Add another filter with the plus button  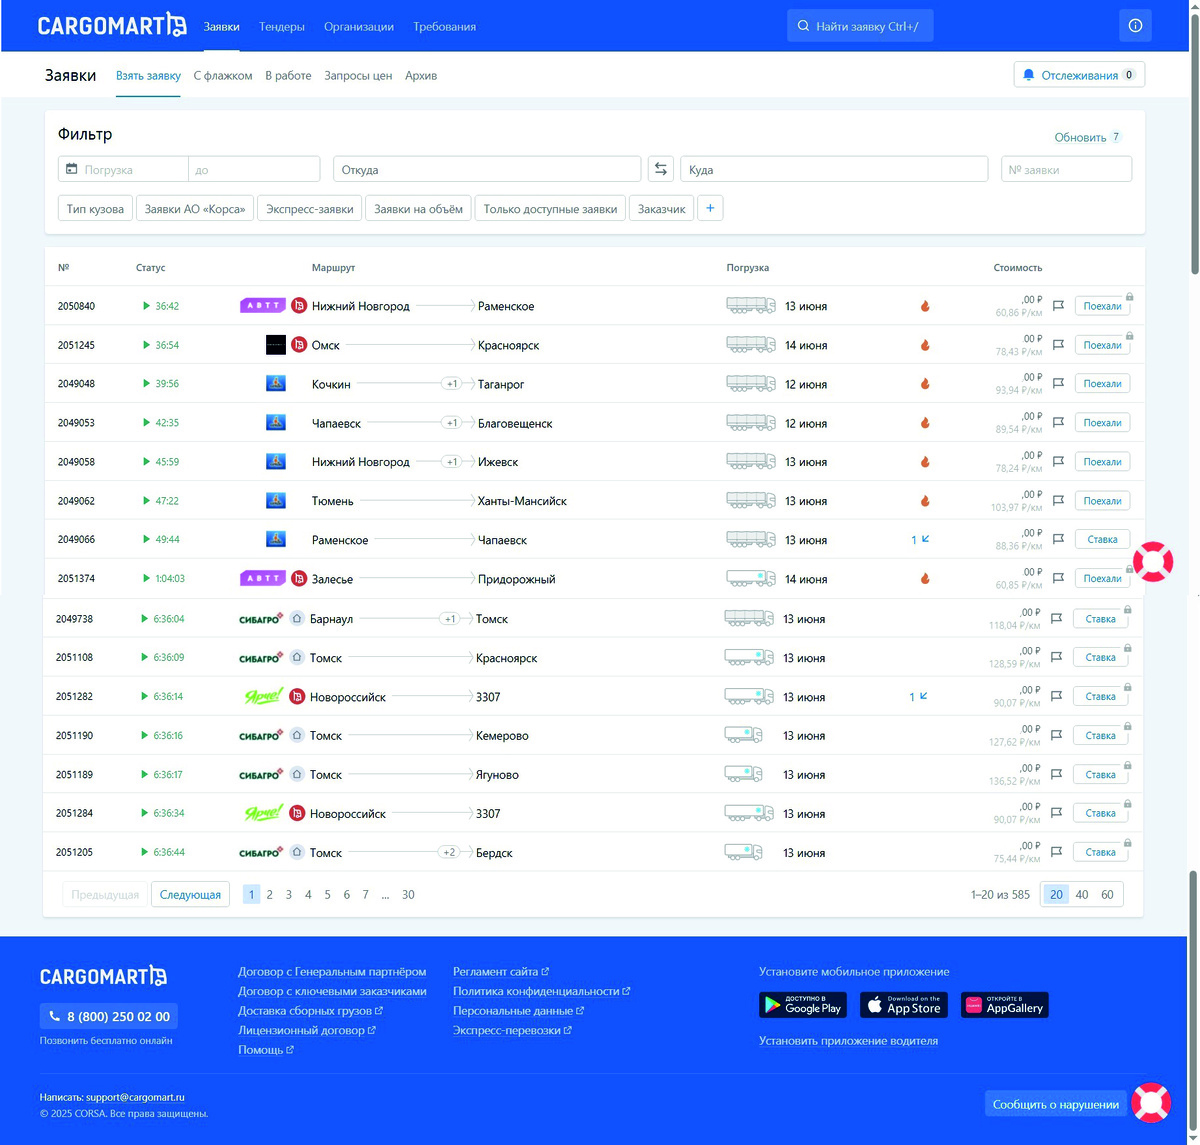(x=710, y=209)
